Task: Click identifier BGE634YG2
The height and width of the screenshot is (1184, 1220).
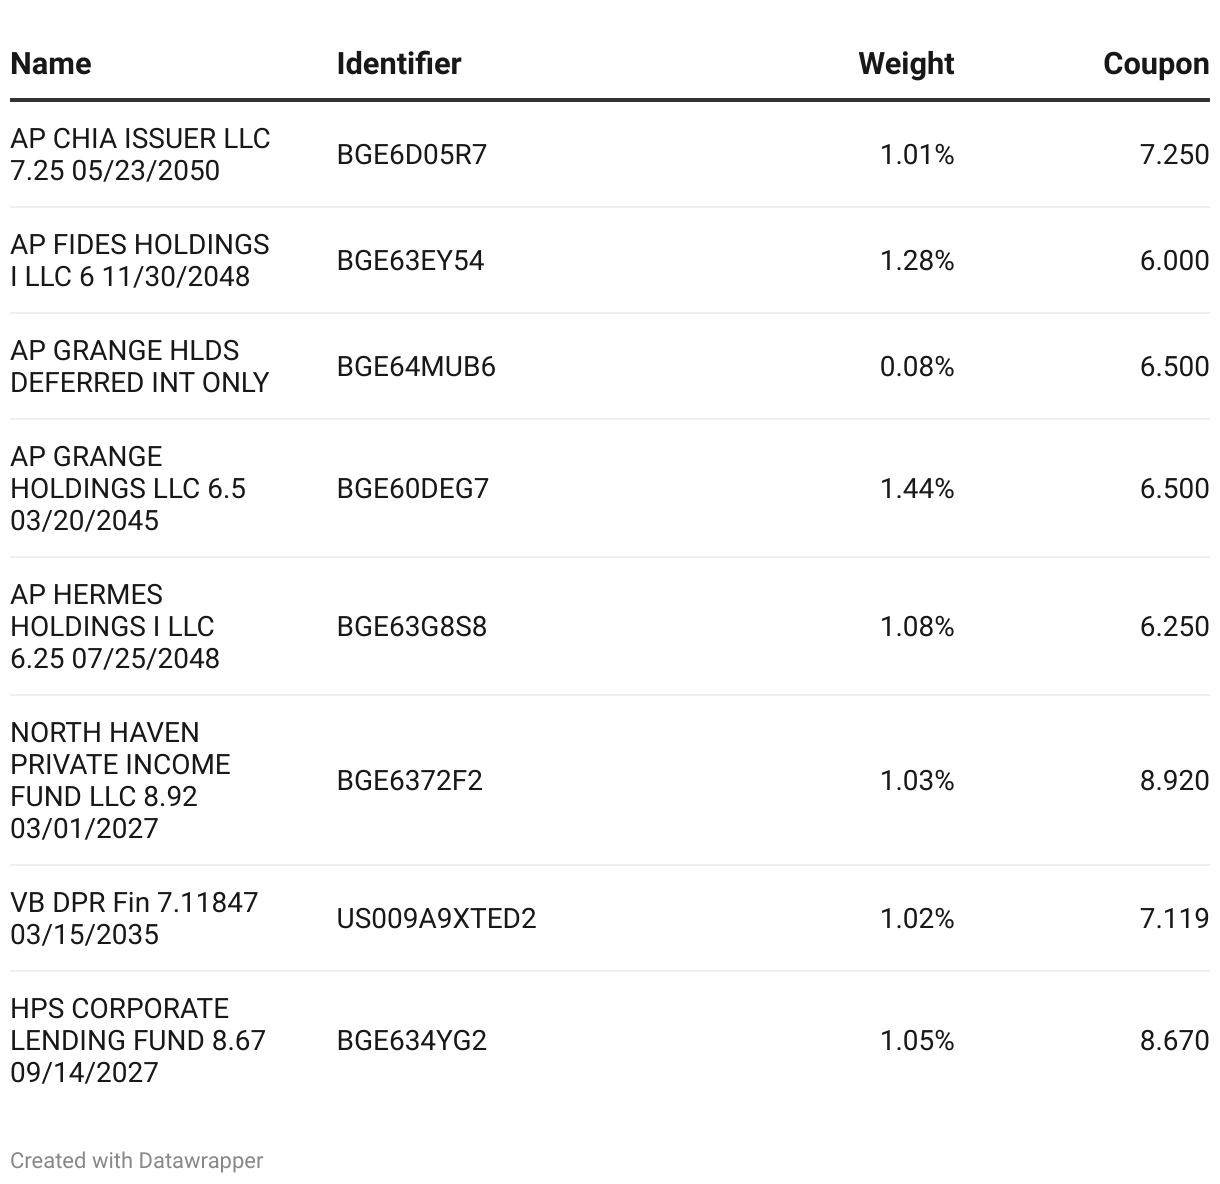Action: tap(412, 1040)
